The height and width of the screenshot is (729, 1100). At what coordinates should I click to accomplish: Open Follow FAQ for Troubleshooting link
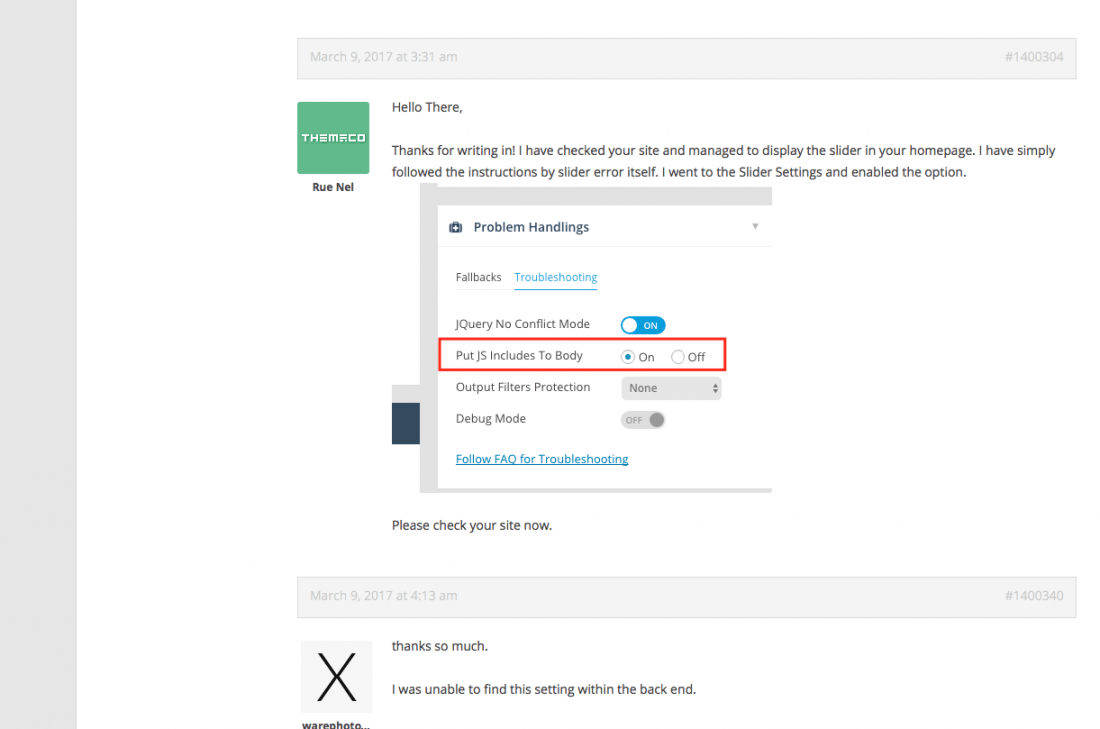542,459
